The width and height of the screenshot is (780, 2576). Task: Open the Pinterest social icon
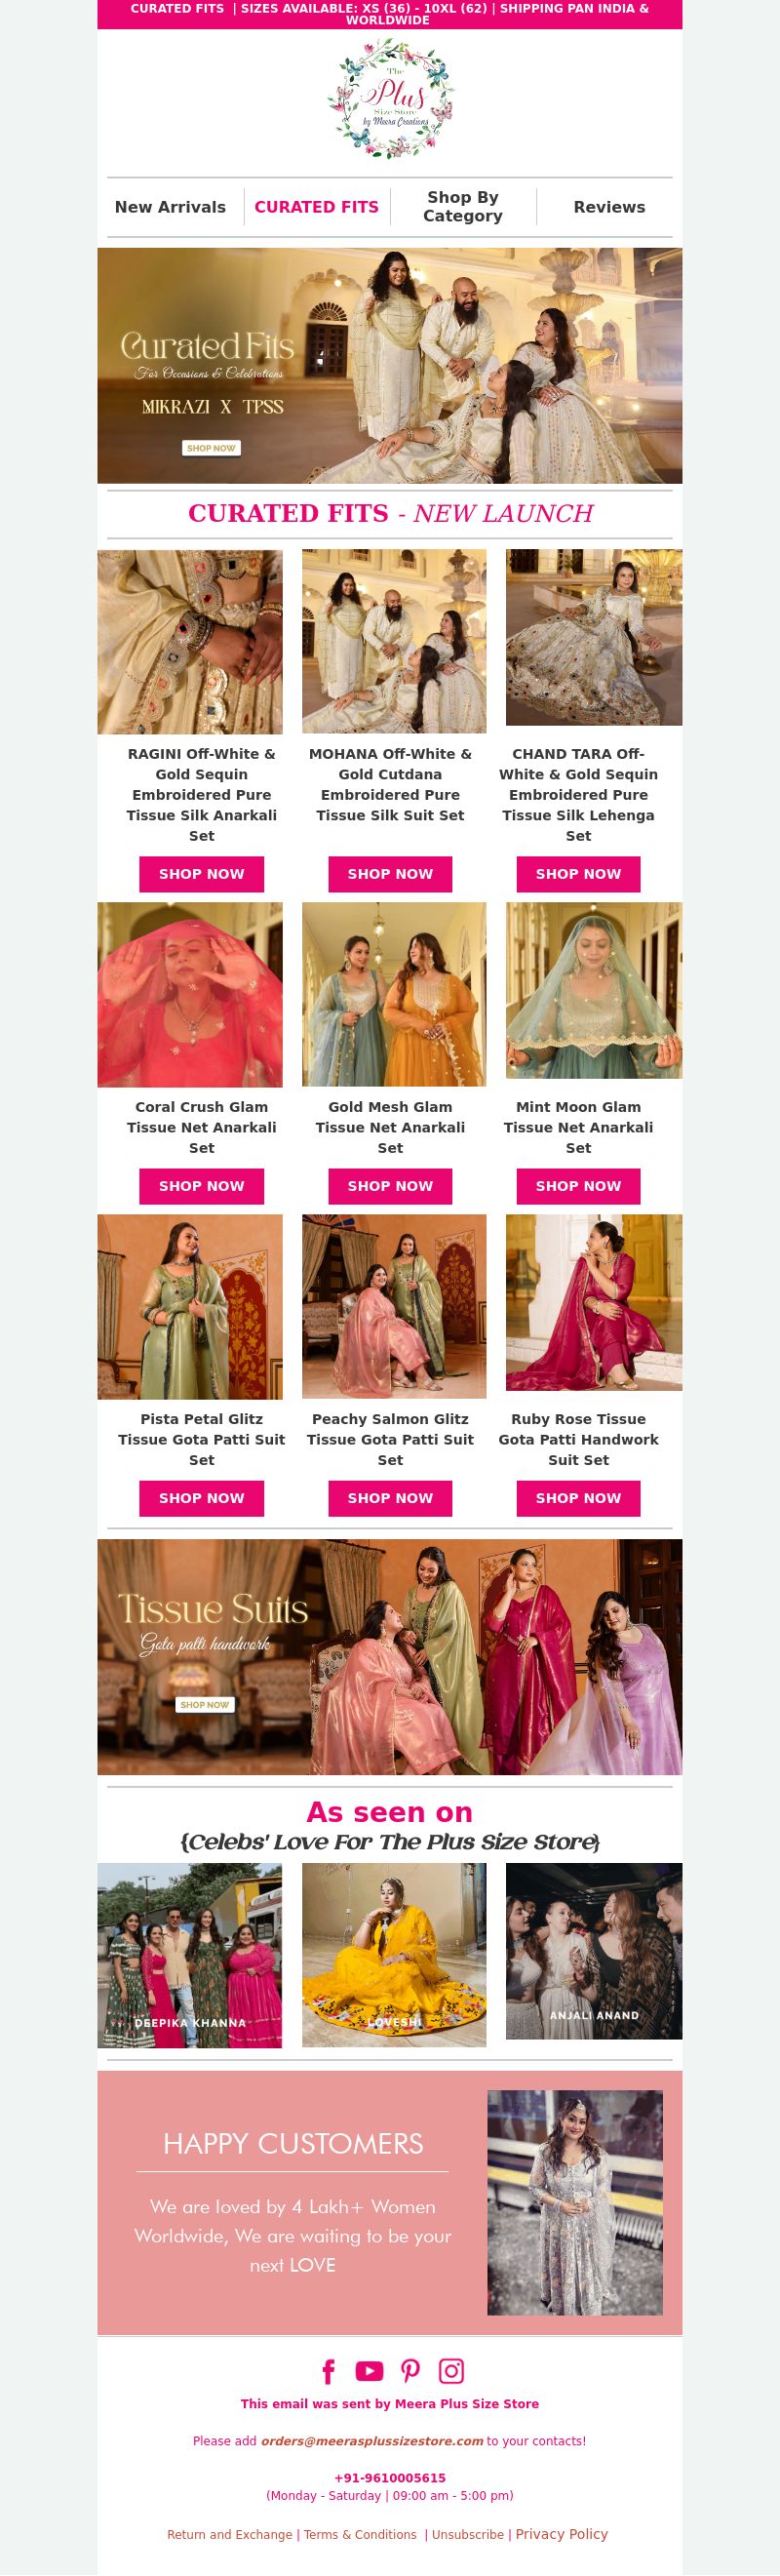click(410, 2371)
